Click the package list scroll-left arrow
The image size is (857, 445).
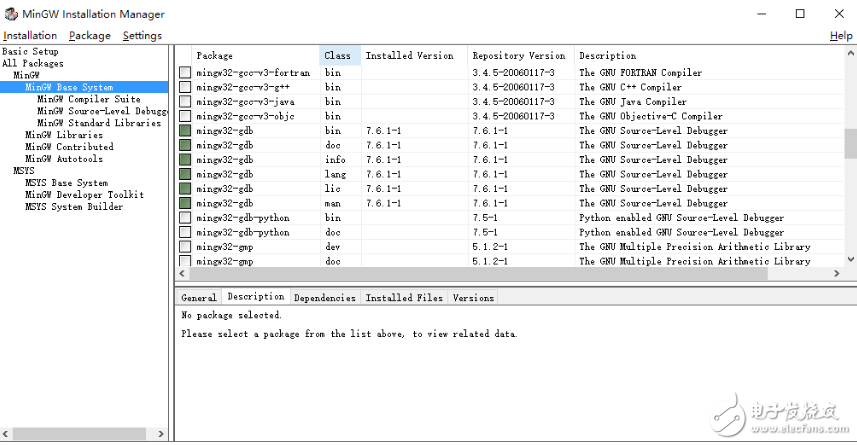coord(182,273)
